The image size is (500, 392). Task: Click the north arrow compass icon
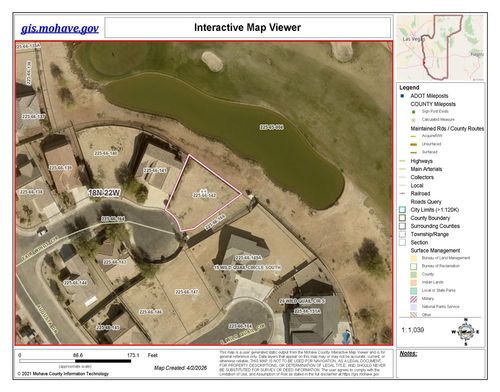tap(465, 332)
